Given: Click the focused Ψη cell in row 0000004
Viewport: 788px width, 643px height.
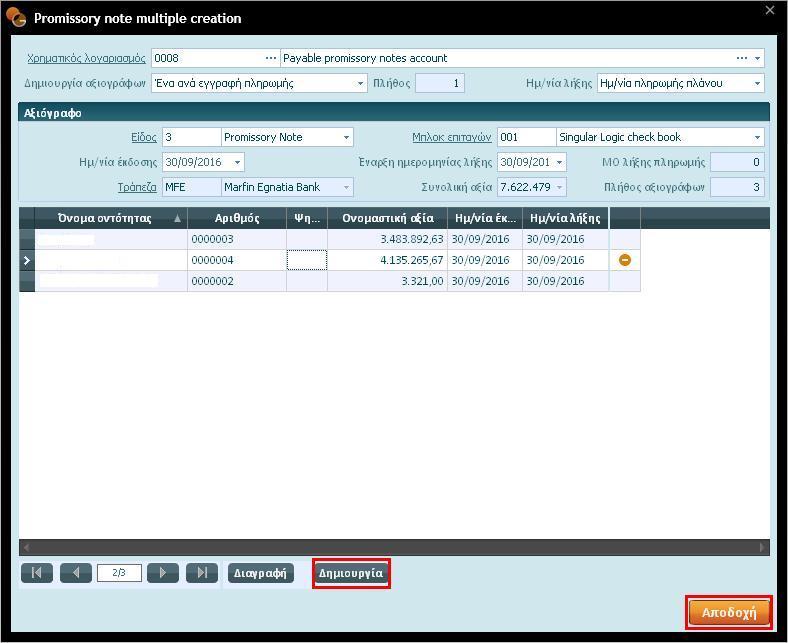Looking at the screenshot, I should point(307,260).
